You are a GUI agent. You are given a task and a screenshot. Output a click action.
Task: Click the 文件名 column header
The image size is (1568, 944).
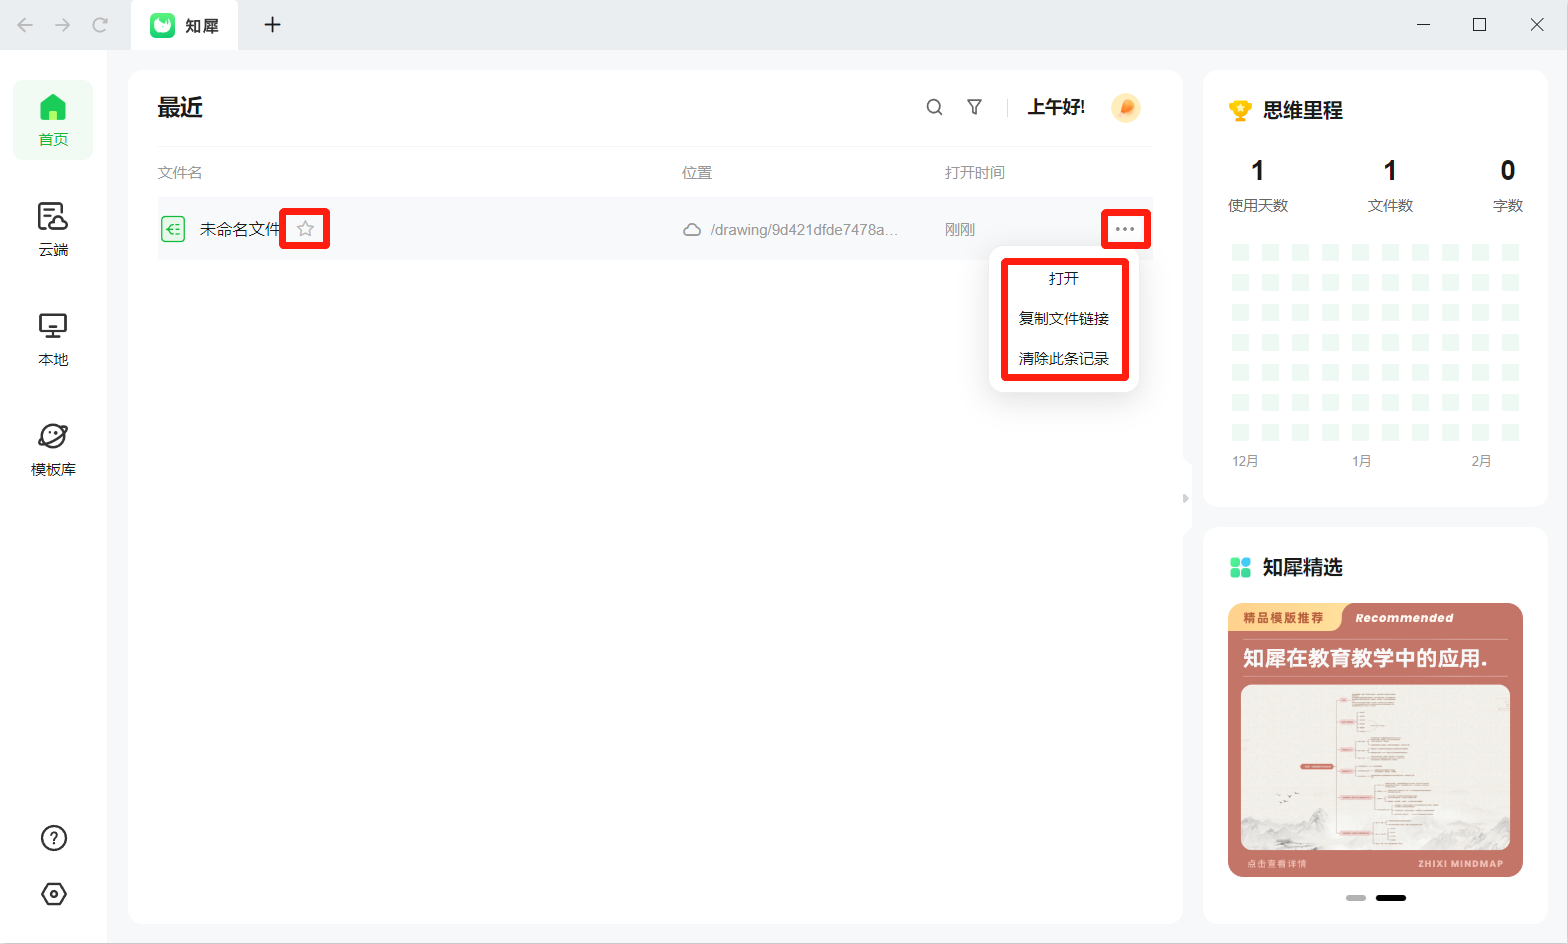click(180, 173)
